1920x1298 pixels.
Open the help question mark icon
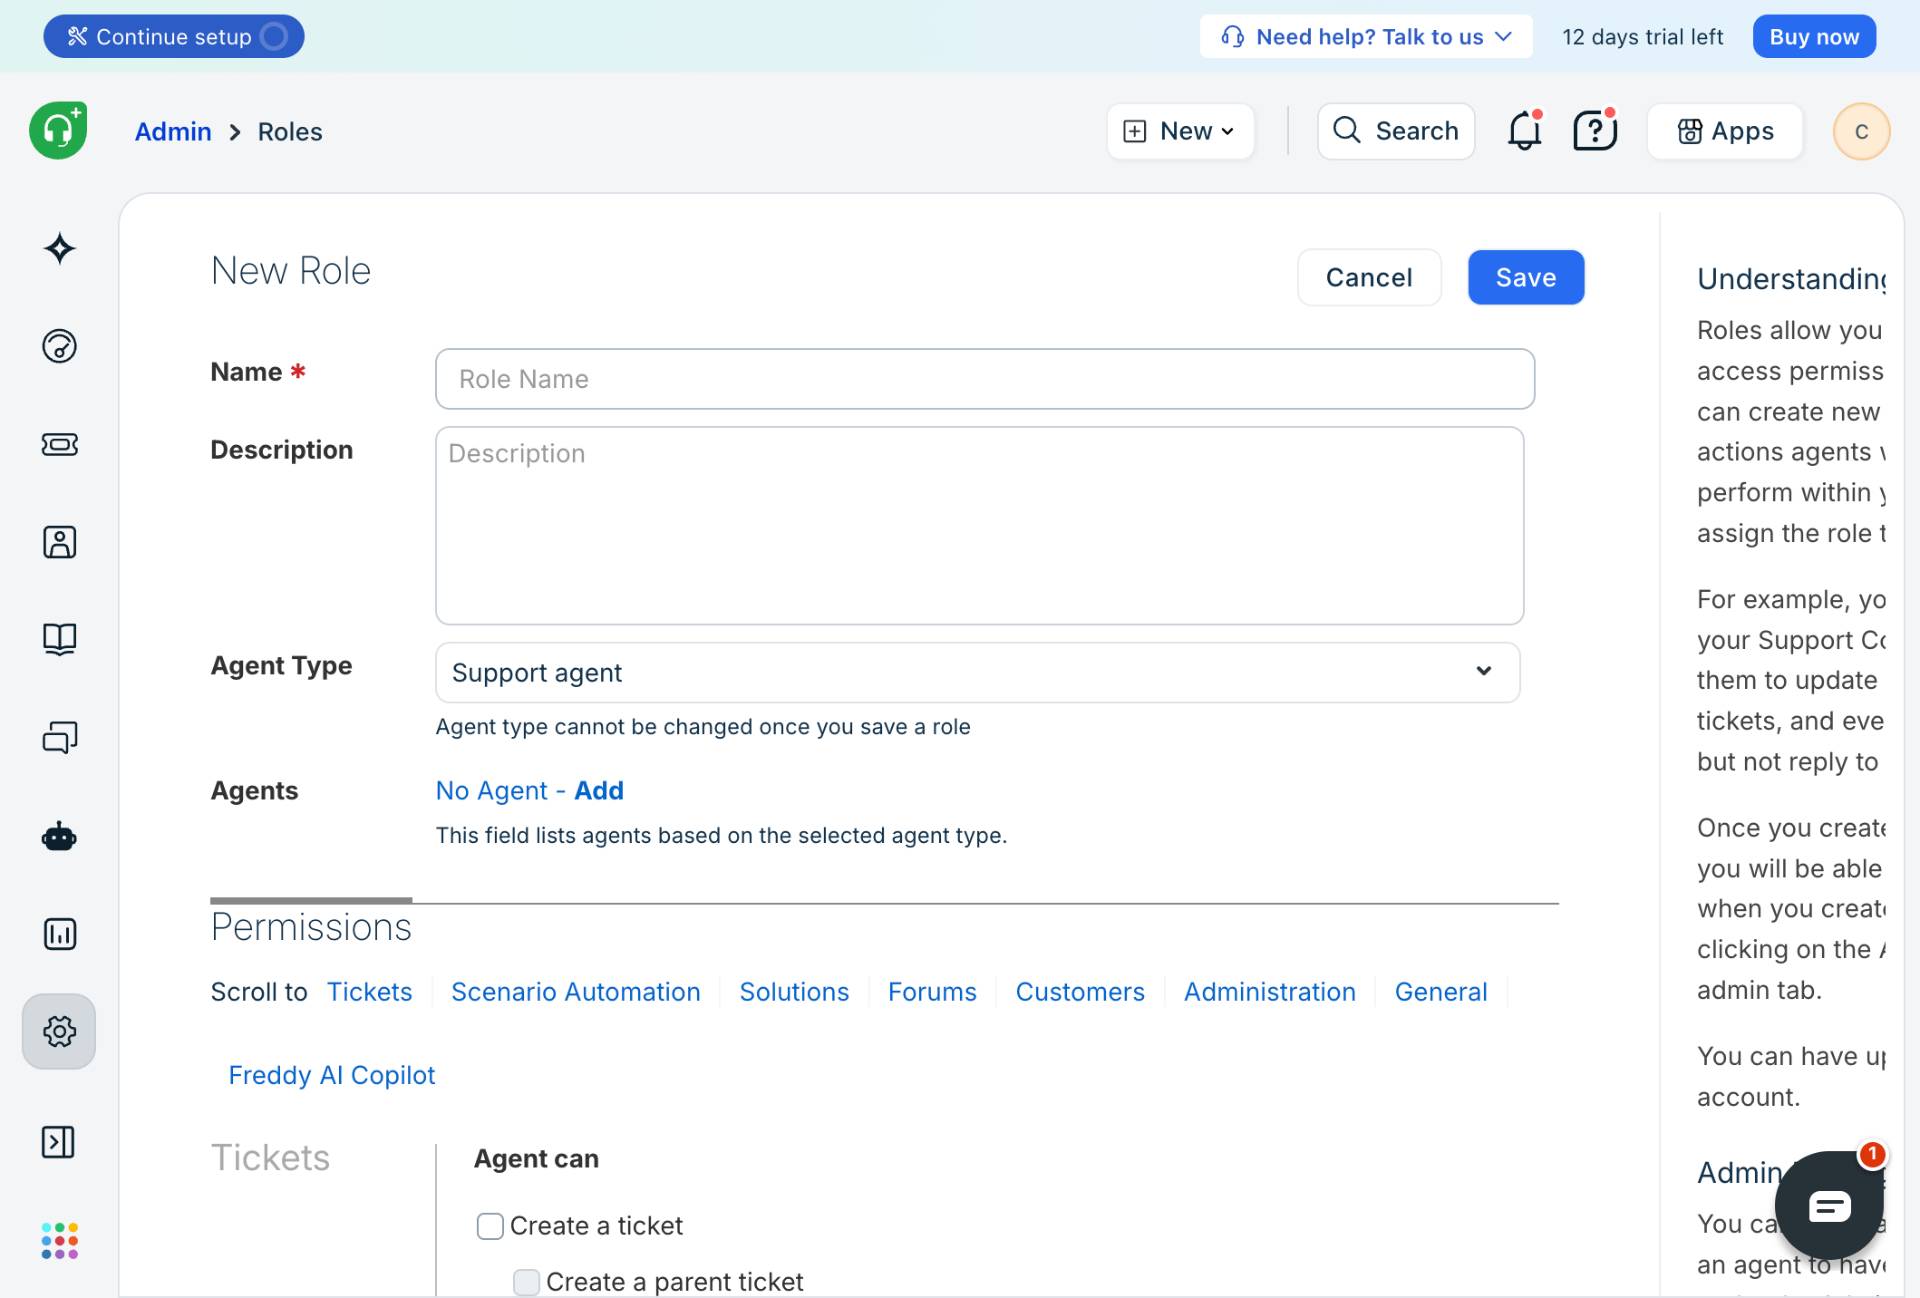[x=1595, y=131]
